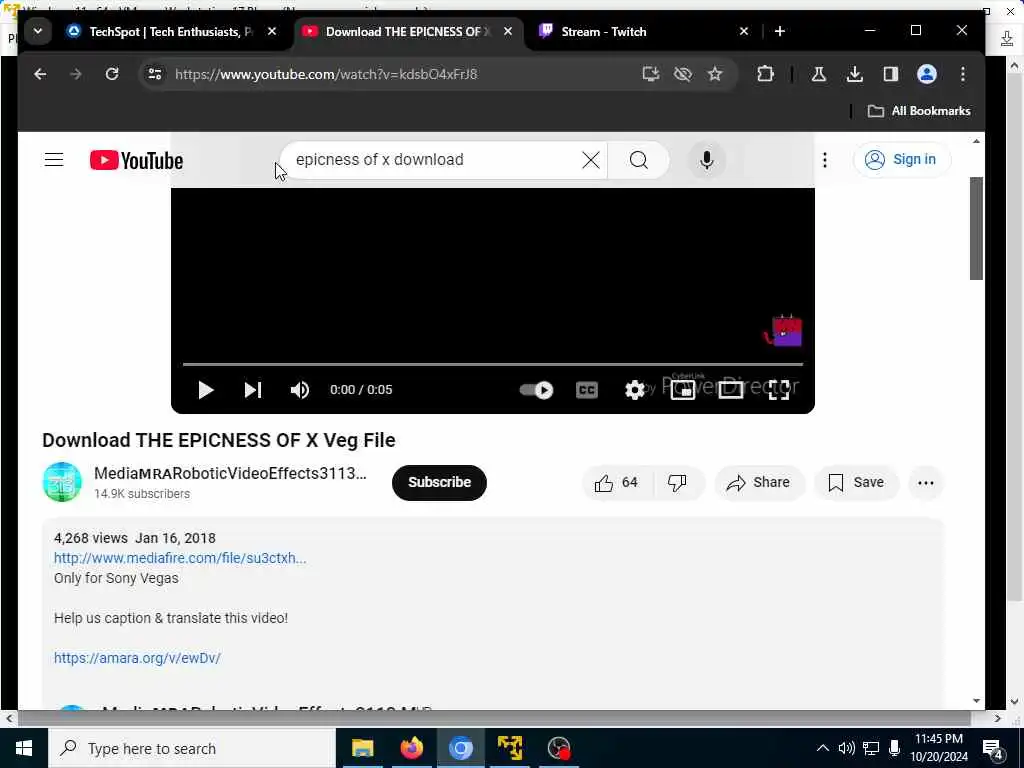This screenshot has height=768, width=1024.
Task: Open the Windows notification center
Action: [993, 749]
